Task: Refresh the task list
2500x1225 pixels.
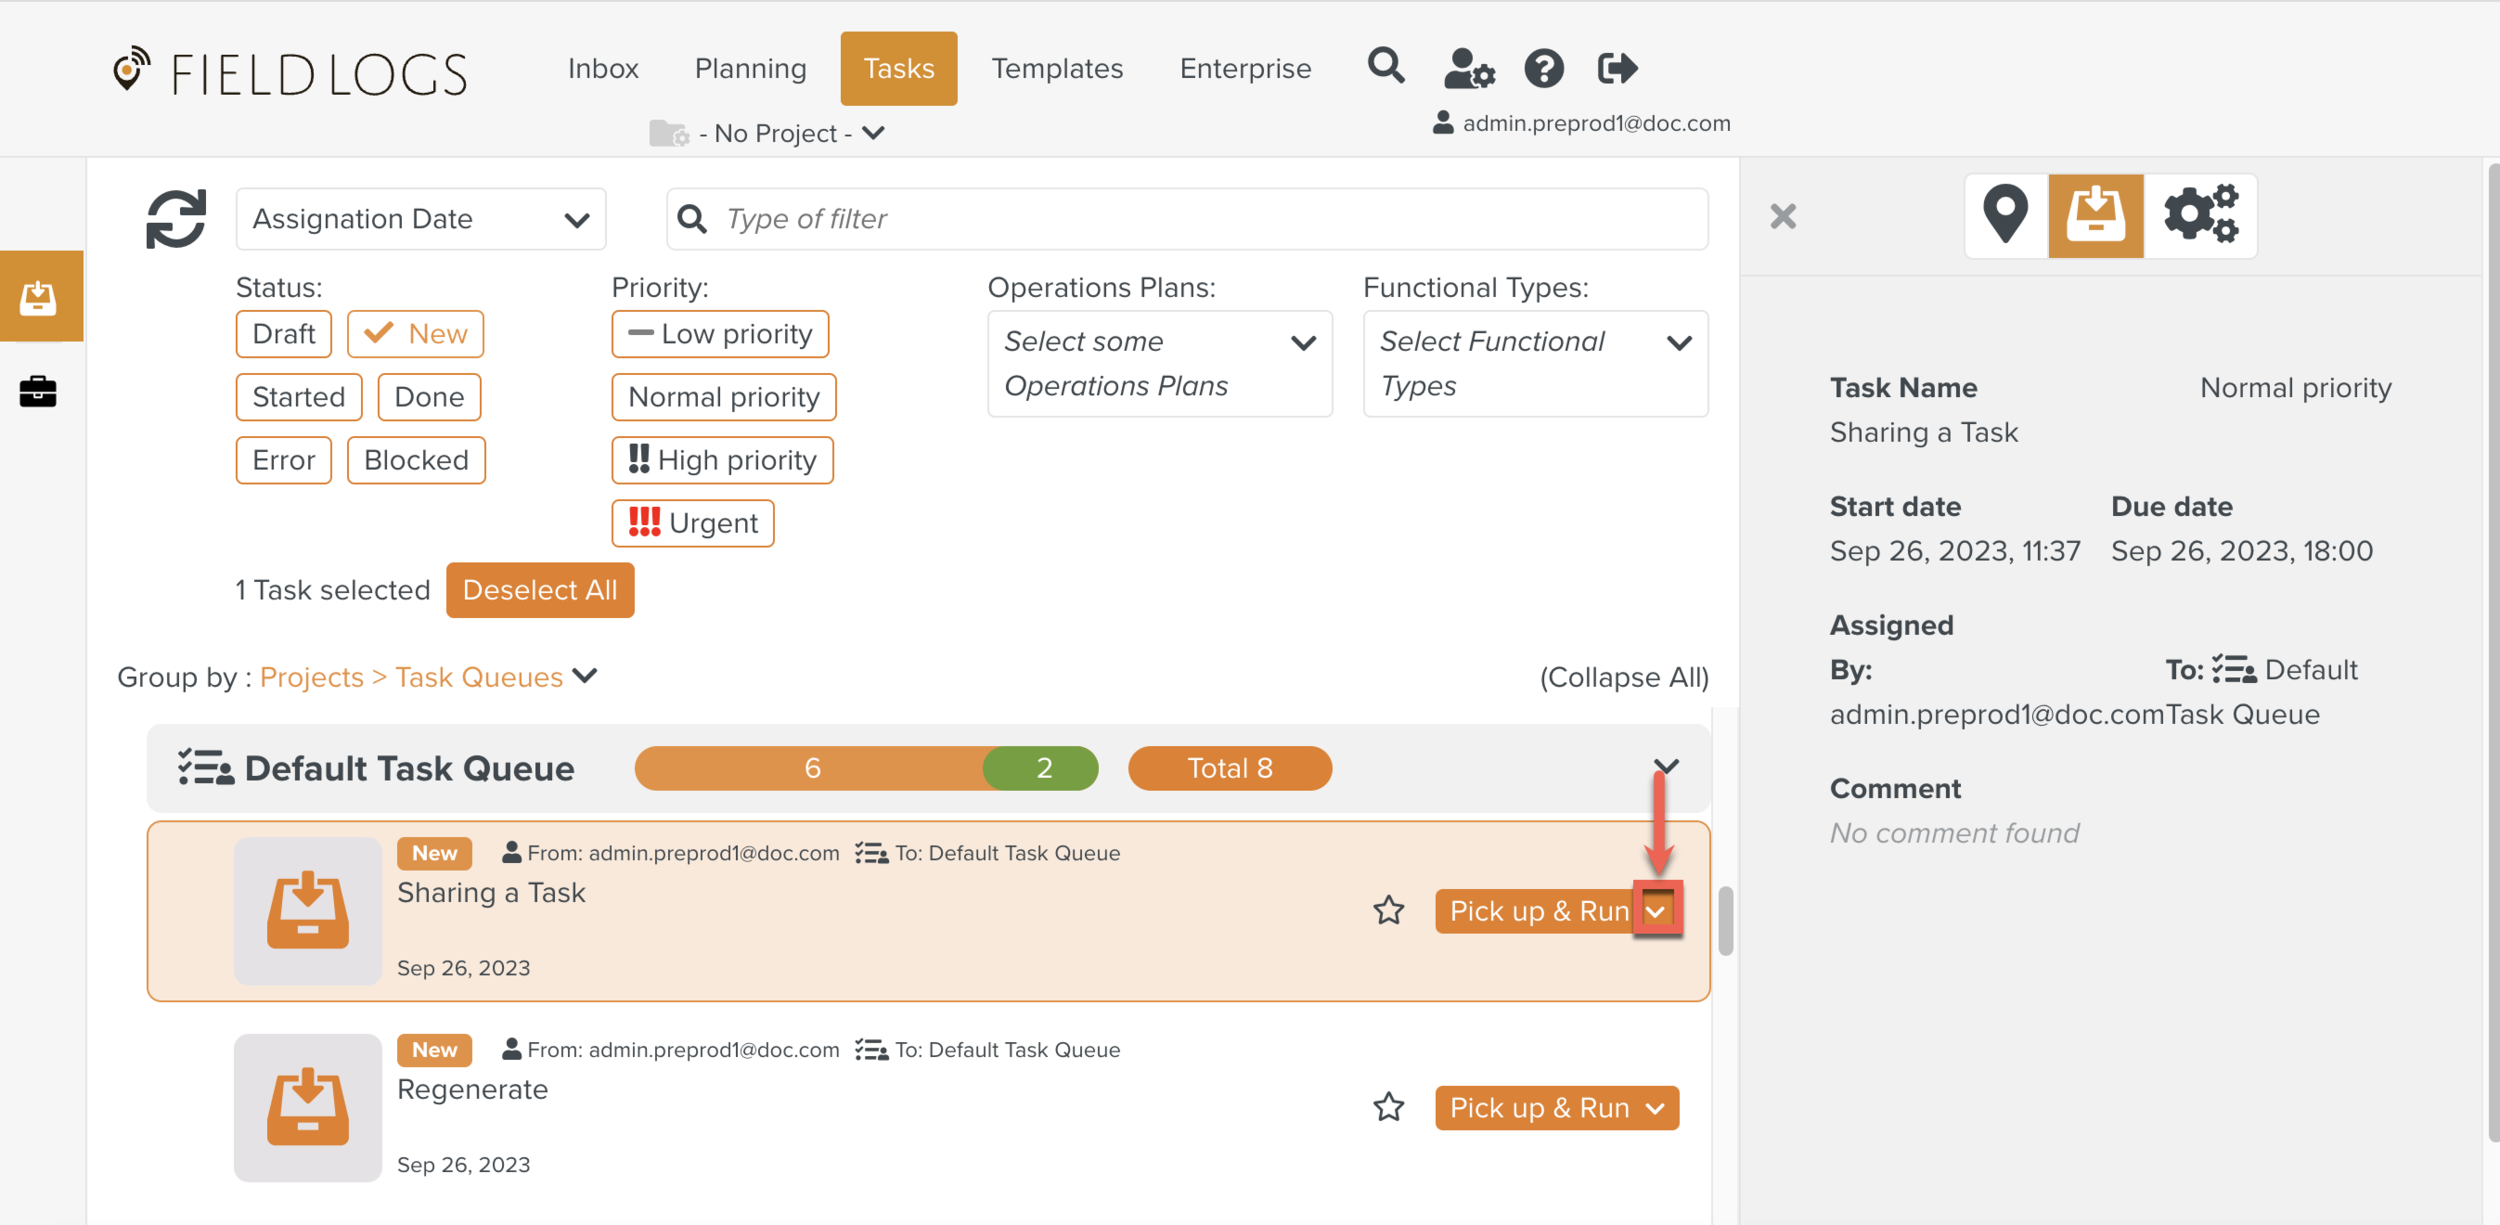Action: [x=176, y=219]
